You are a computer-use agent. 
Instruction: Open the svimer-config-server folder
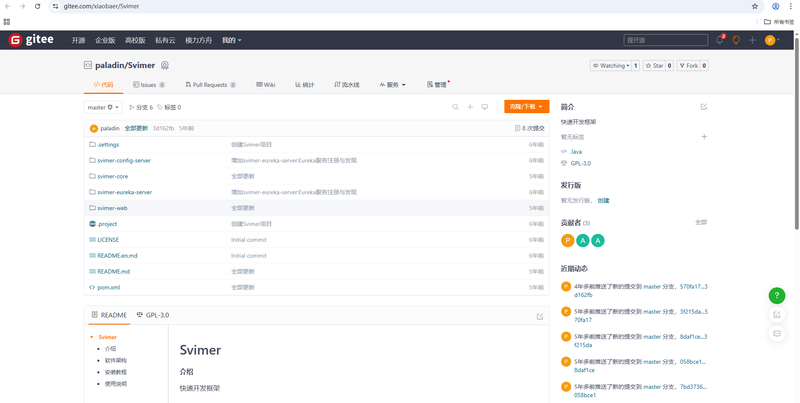124,161
